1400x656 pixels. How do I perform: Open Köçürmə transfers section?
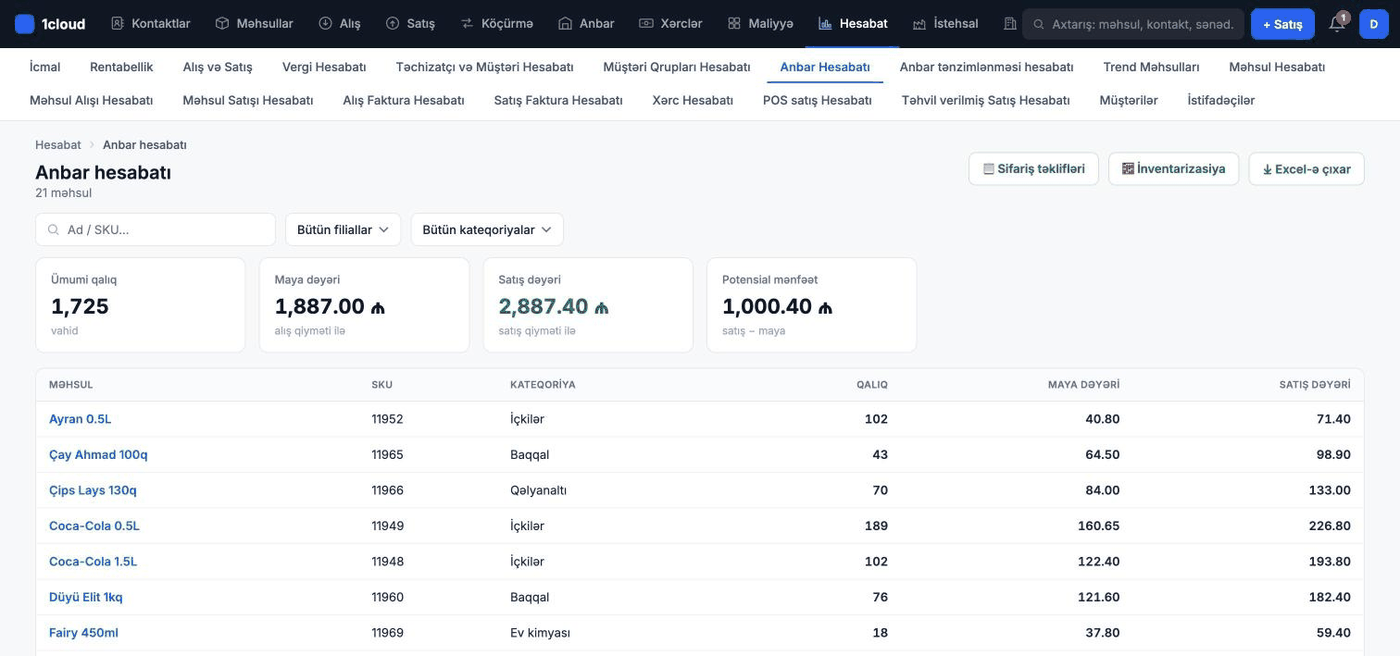tap(496, 23)
